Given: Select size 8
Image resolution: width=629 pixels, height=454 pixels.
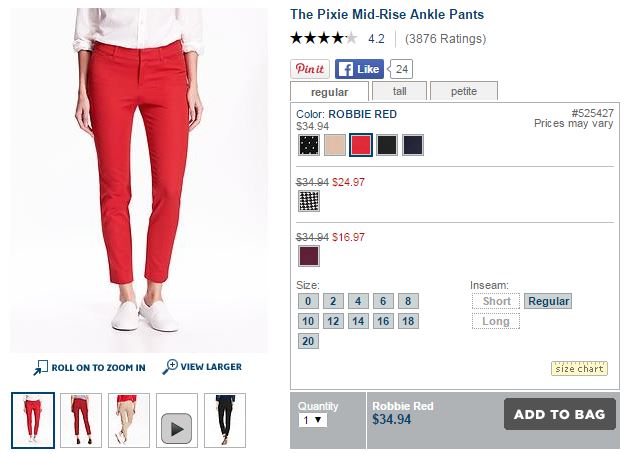Looking at the screenshot, I should [408, 301].
